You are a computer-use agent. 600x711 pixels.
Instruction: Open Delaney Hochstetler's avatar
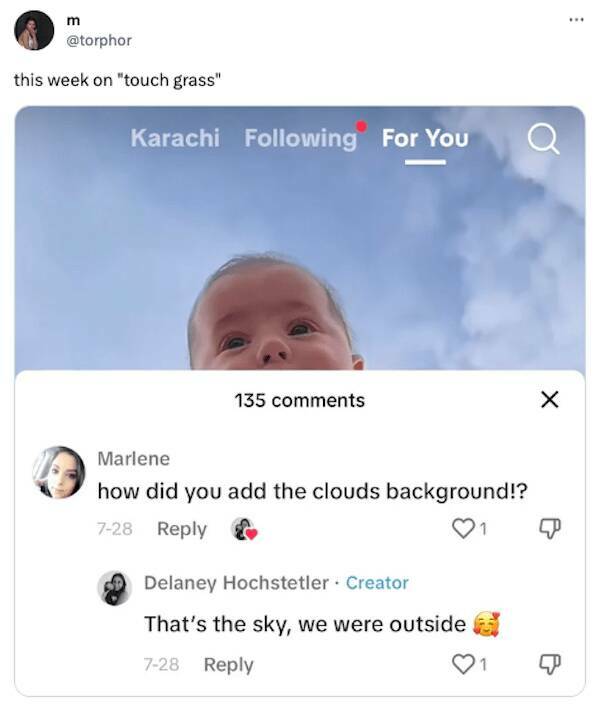114,588
